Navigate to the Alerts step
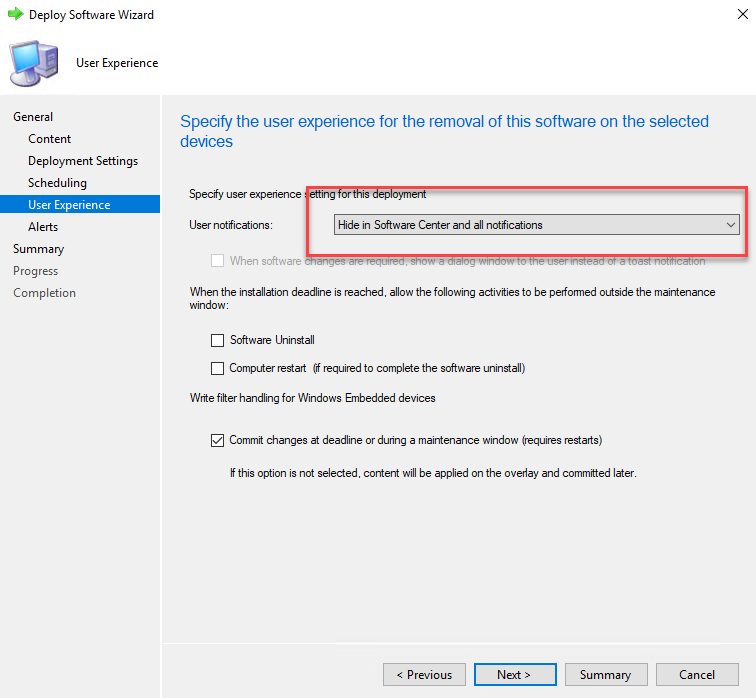756x698 pixels. (x=43, y=227)
